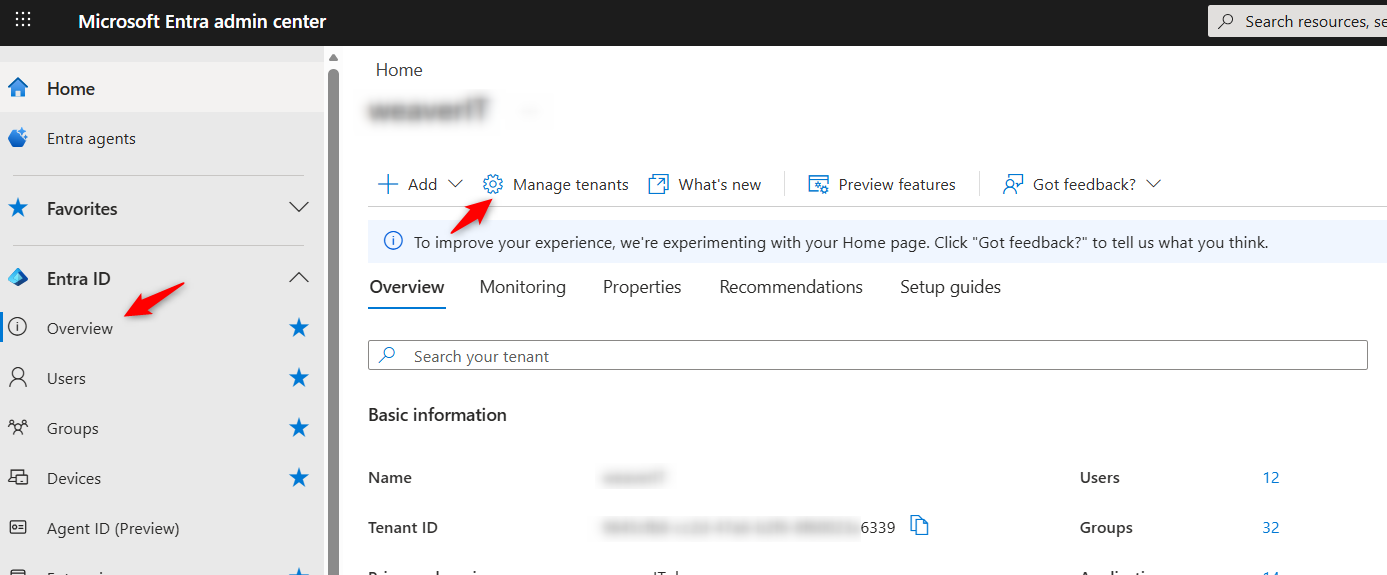Click the sidebar vertical scrollbar
This screenshot has width=1387, height=575.
[x=333, y=300]
